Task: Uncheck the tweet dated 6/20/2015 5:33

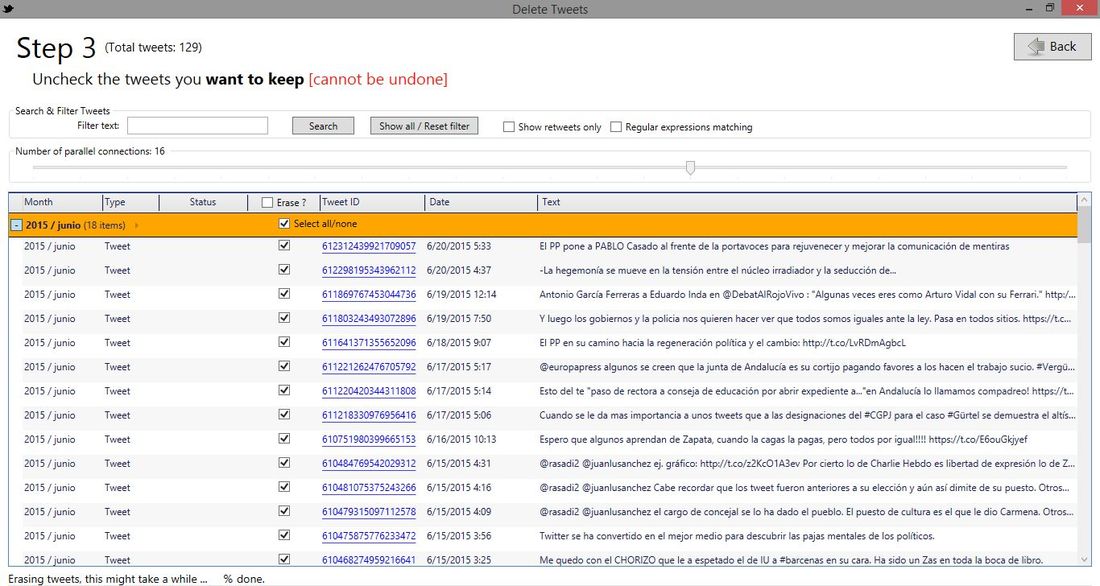Action: tap(284, 246)
